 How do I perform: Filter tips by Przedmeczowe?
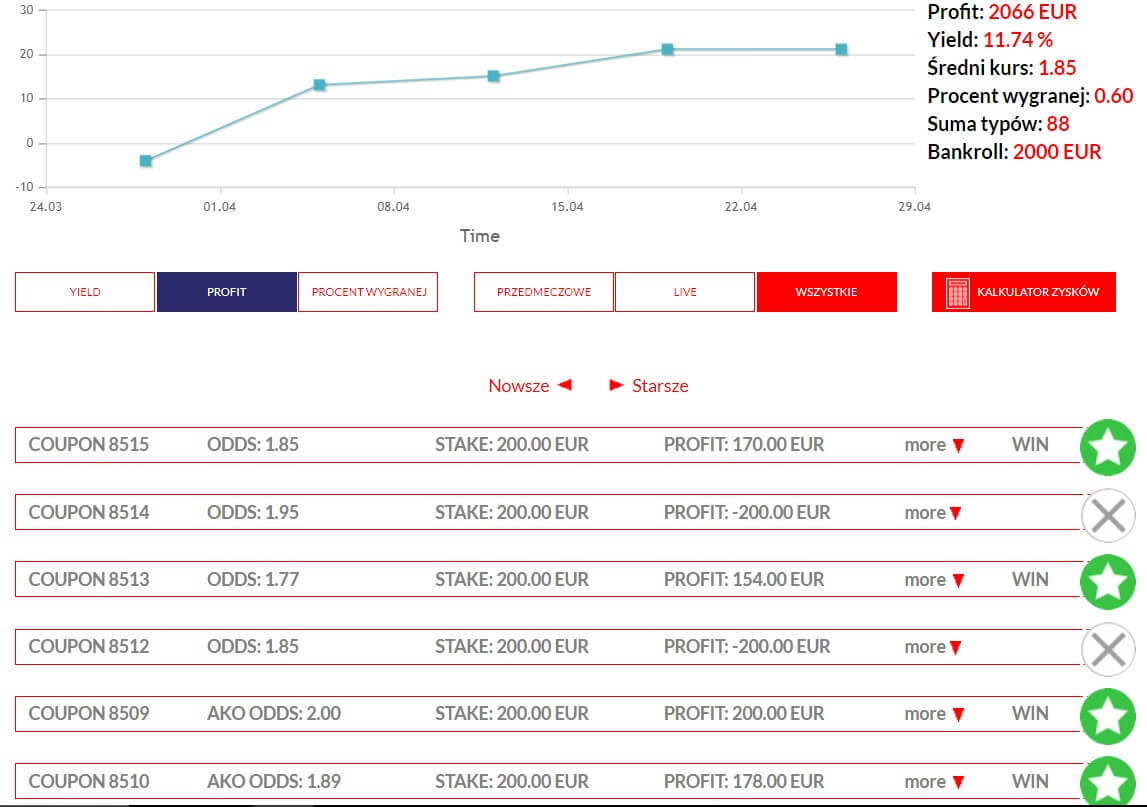tap(544, 292)
